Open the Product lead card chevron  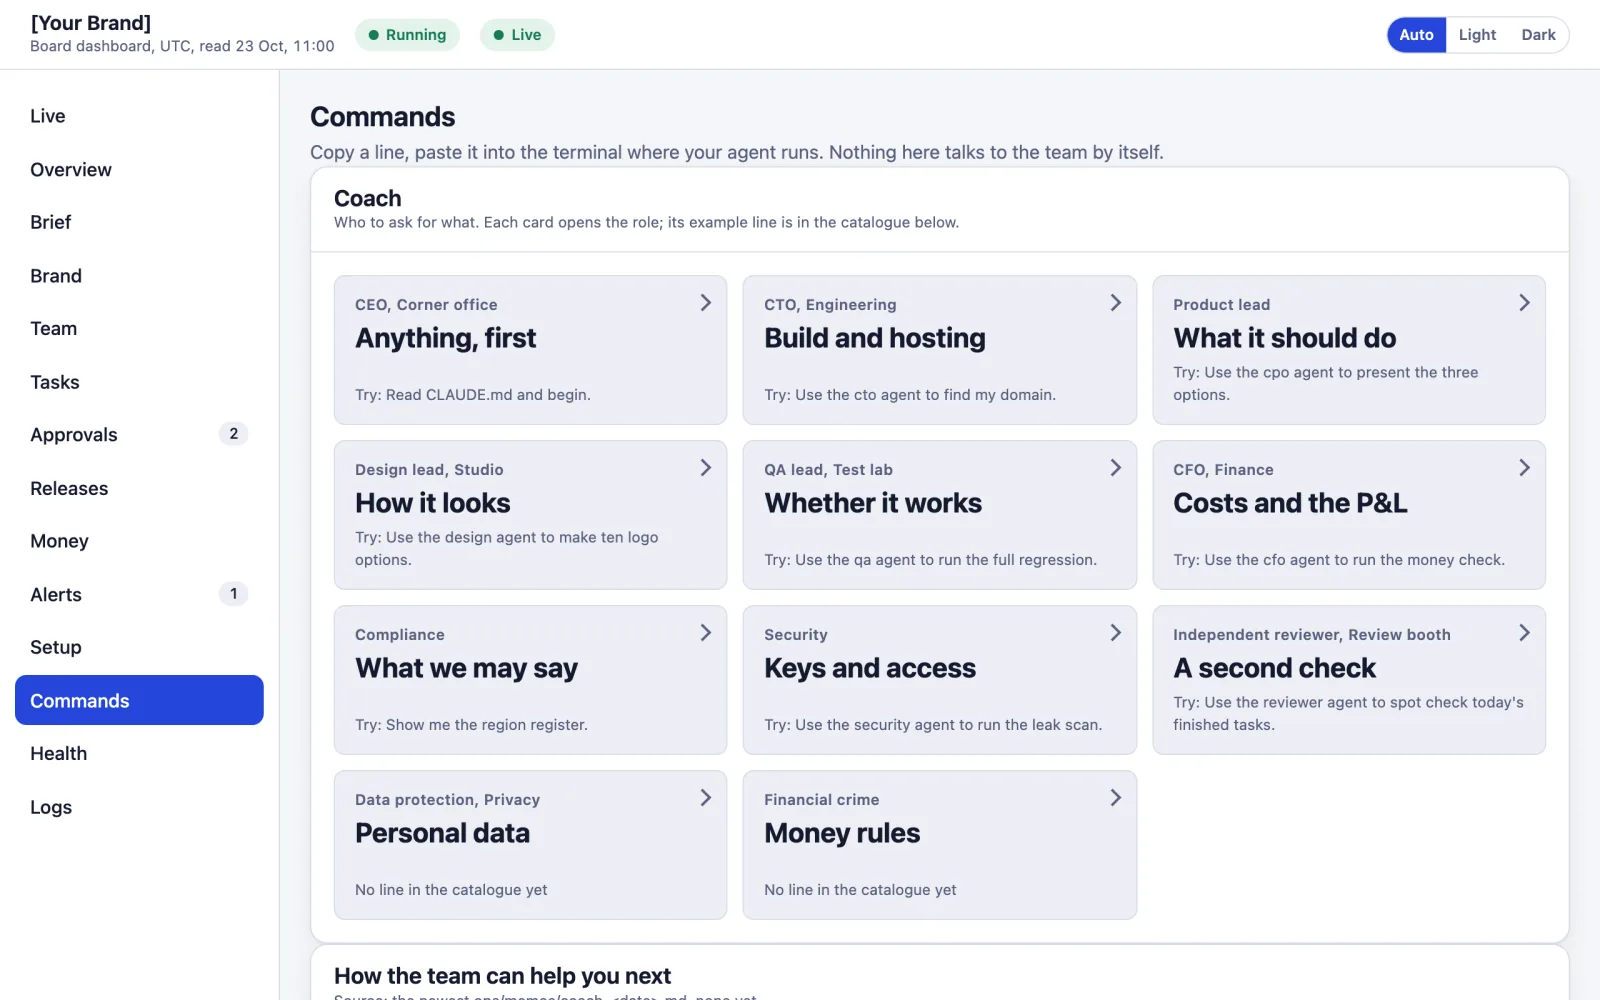coord(1524,303)
